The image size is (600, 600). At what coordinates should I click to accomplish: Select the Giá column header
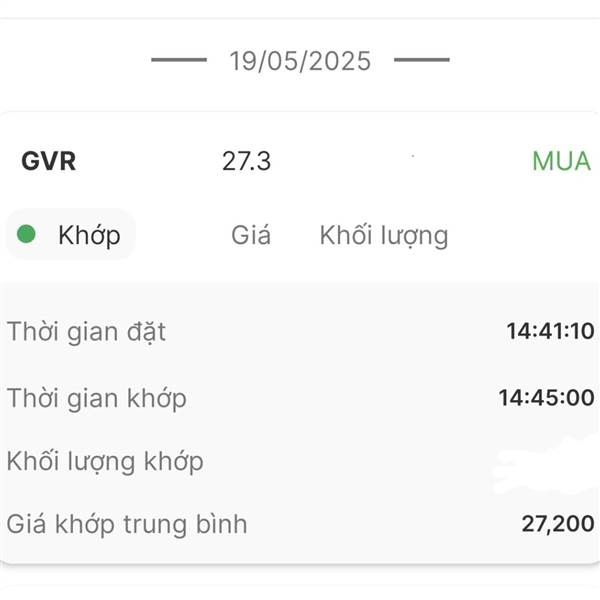tap(251, 235)
